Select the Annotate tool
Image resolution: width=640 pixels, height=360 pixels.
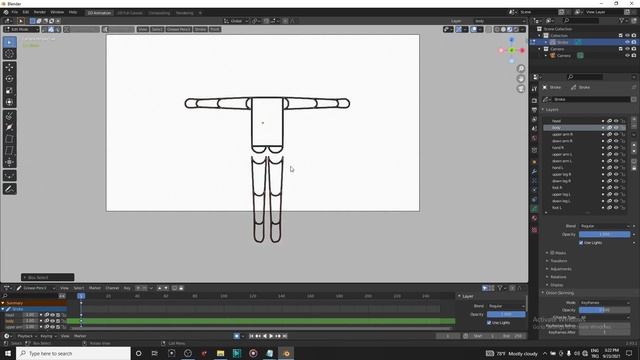click(10, 189)
